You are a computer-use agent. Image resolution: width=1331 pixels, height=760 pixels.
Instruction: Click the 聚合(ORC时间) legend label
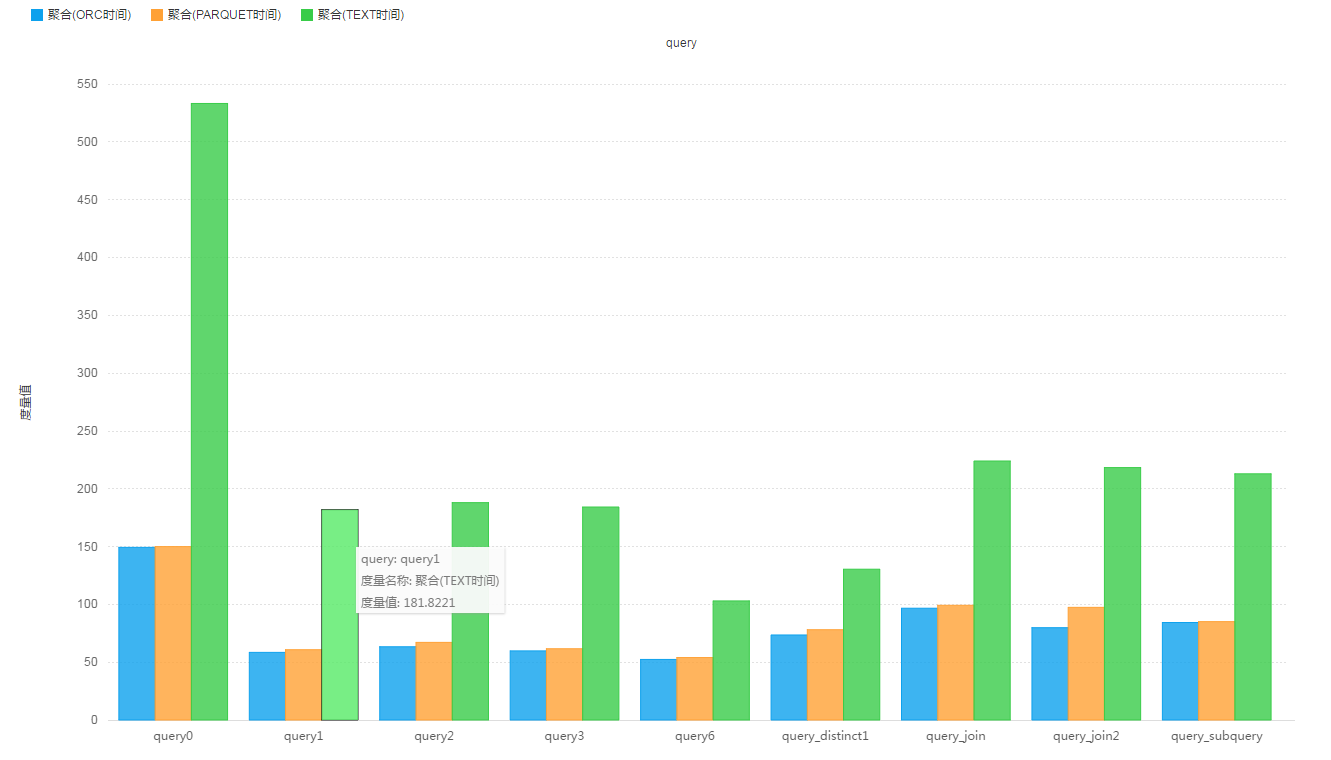[89, 15]
